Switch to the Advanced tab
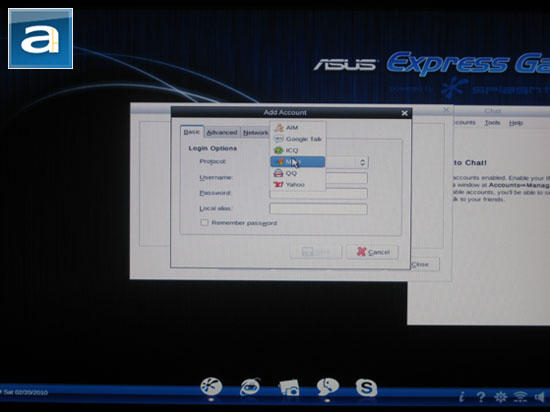Screen dimensions: 550x412 point(222,133)
